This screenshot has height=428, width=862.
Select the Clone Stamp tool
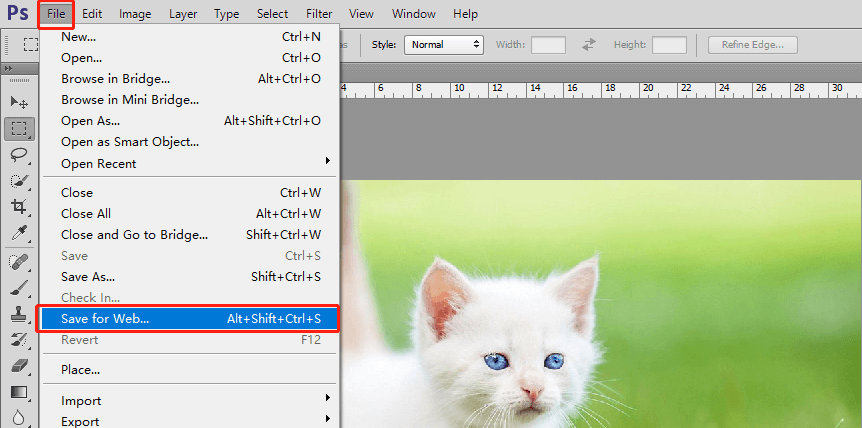tap(19, 313)
